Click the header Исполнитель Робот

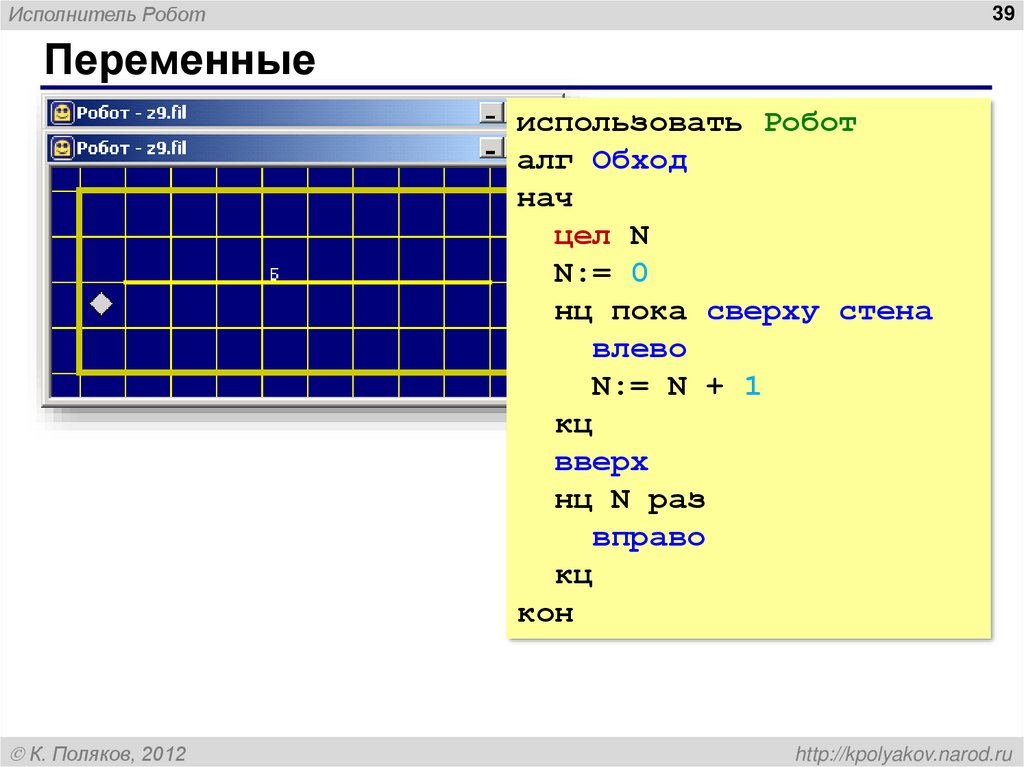click(105, 14)
